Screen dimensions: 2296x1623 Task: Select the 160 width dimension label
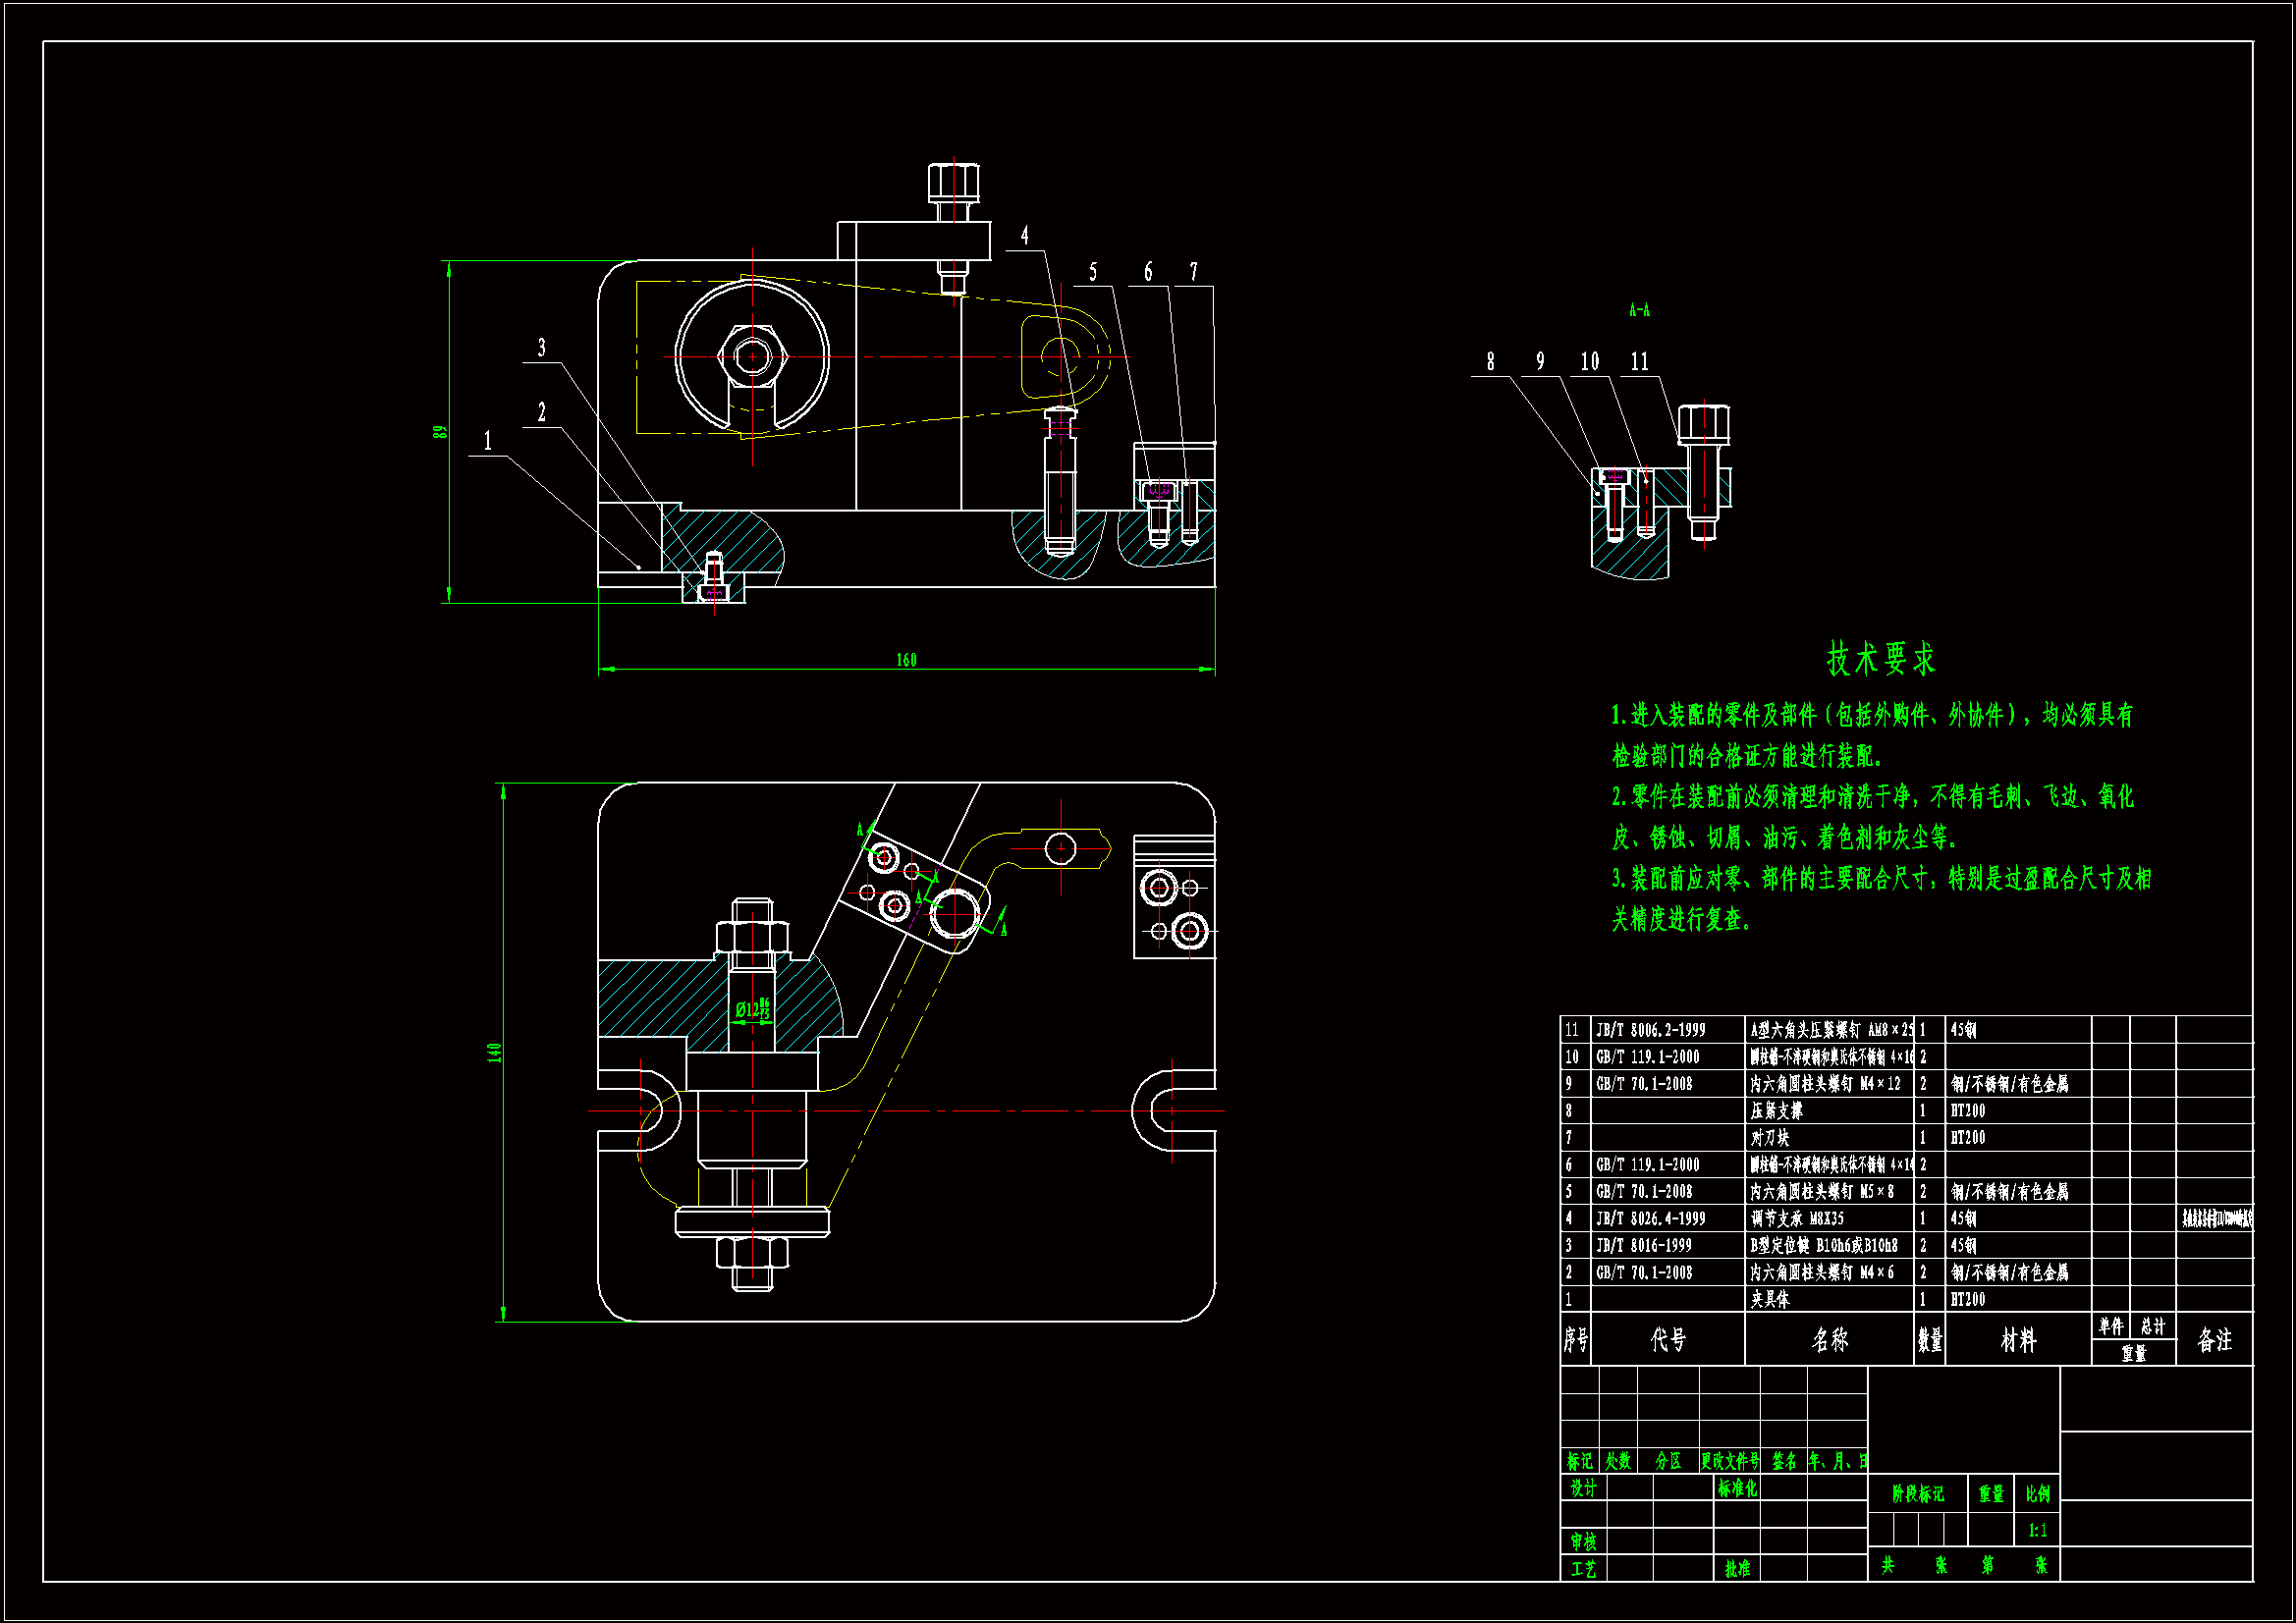click(x=906, y=660)
